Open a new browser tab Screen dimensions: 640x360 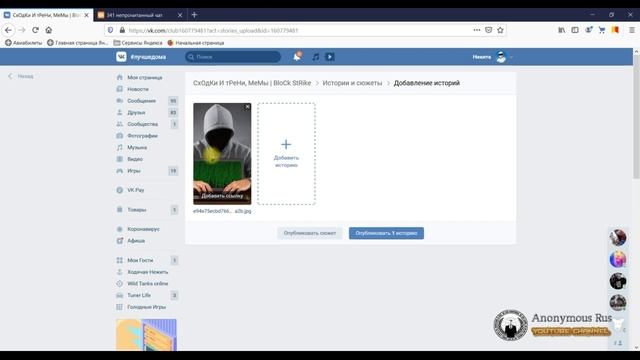(194, 15)
